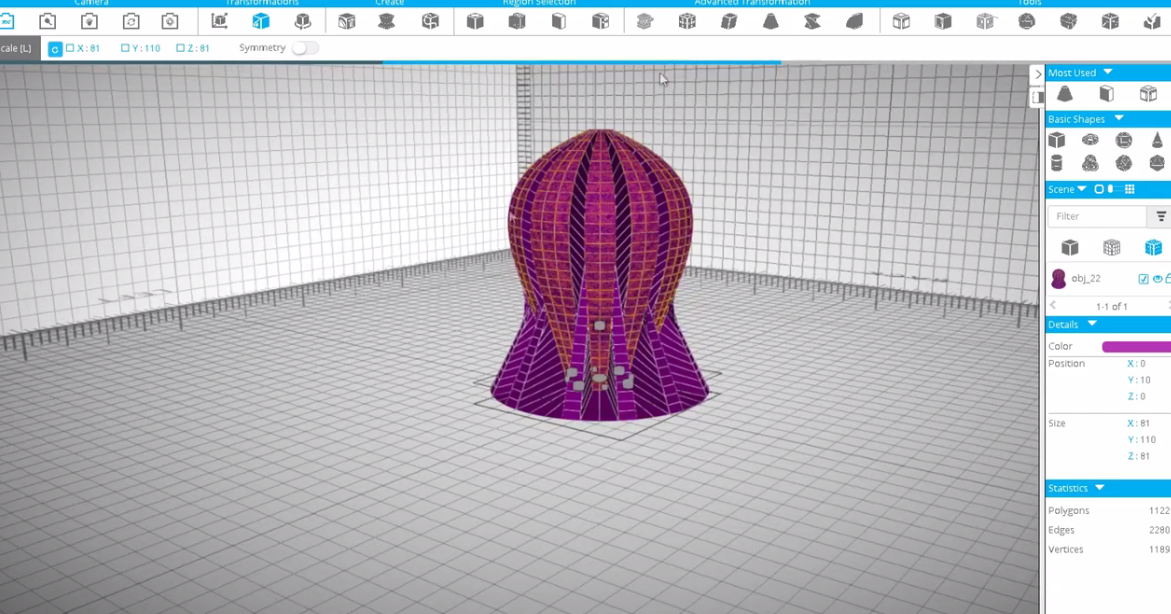Viewport: 1171px width, 614px height.
Task: Collapse the Scene section
Action: (x=1081, y=189)
